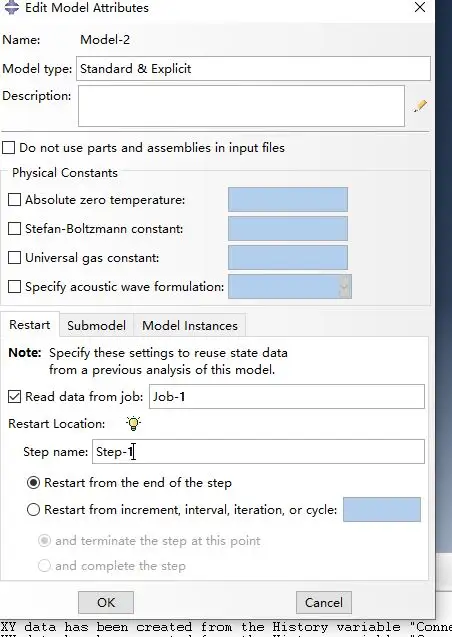452x637 pixels.
Task: Toggle Specify acoustic wave formulation checkbox
Action: (x=14, y=286)
